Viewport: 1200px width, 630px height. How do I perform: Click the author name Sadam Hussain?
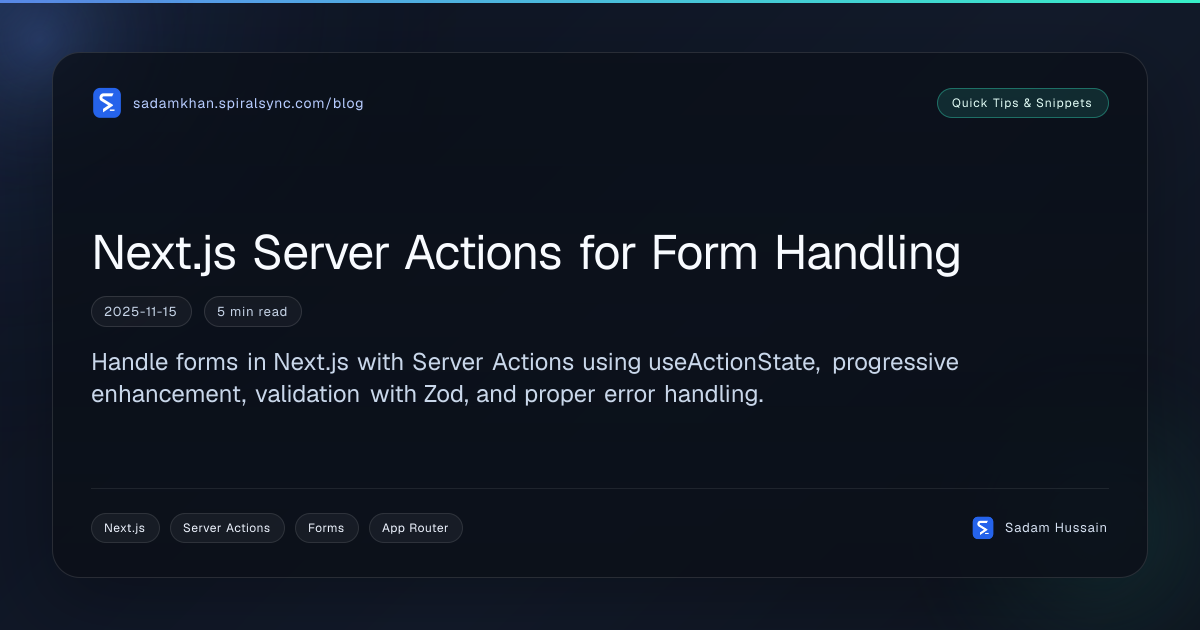1056,528
